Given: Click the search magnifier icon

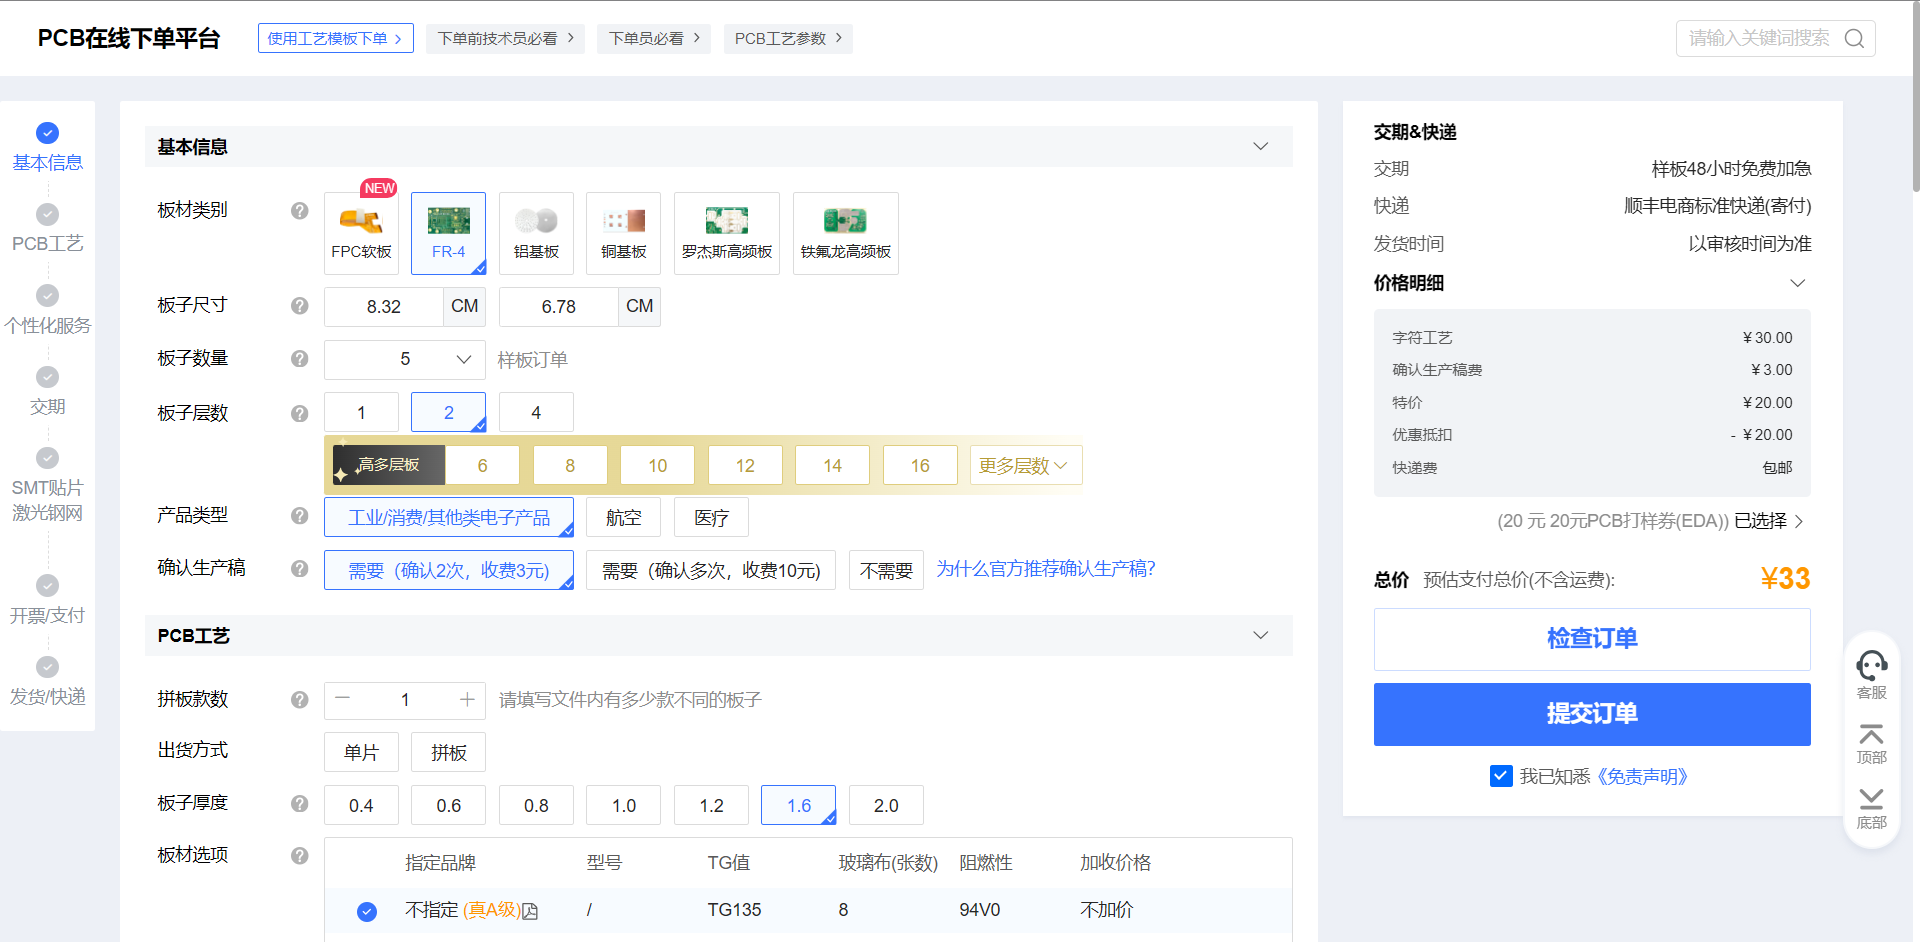Looking at the screenshot, I should (x=1854, y=38).
